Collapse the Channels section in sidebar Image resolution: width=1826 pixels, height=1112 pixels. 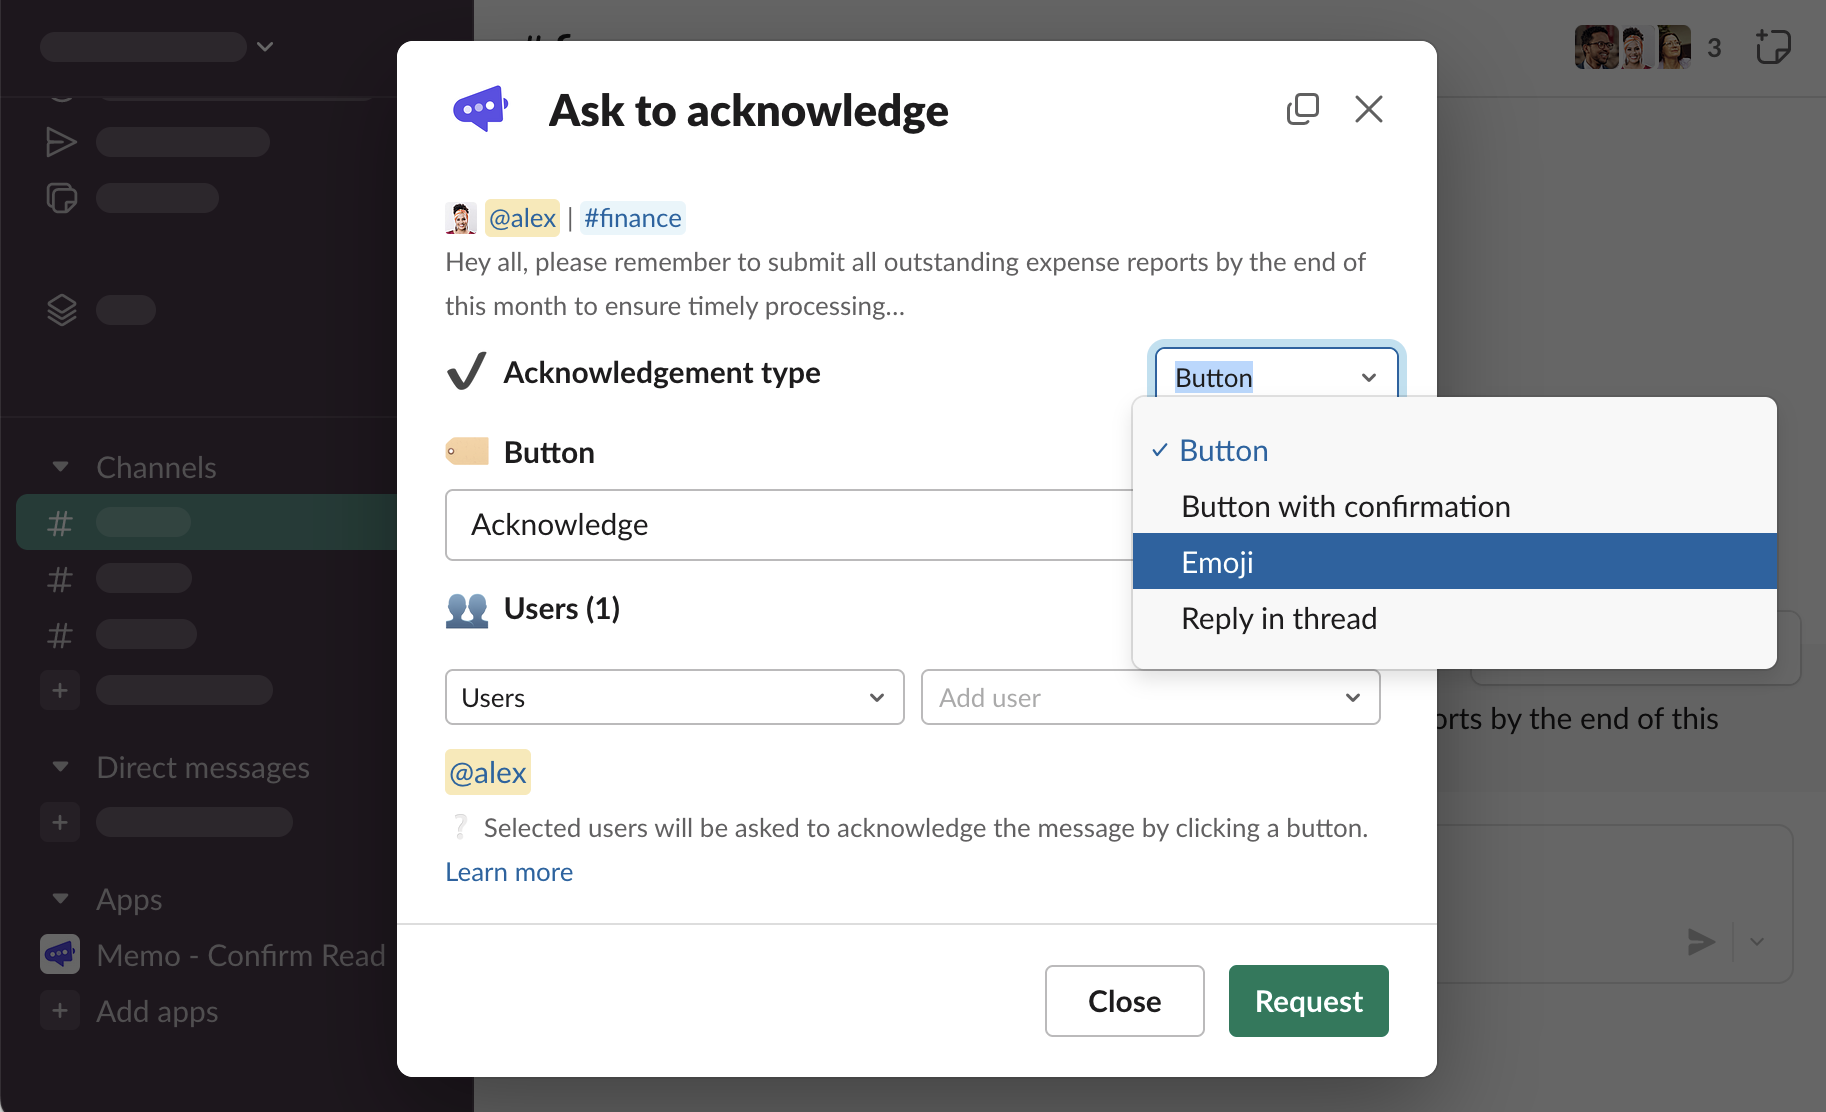tap(61, 467)
